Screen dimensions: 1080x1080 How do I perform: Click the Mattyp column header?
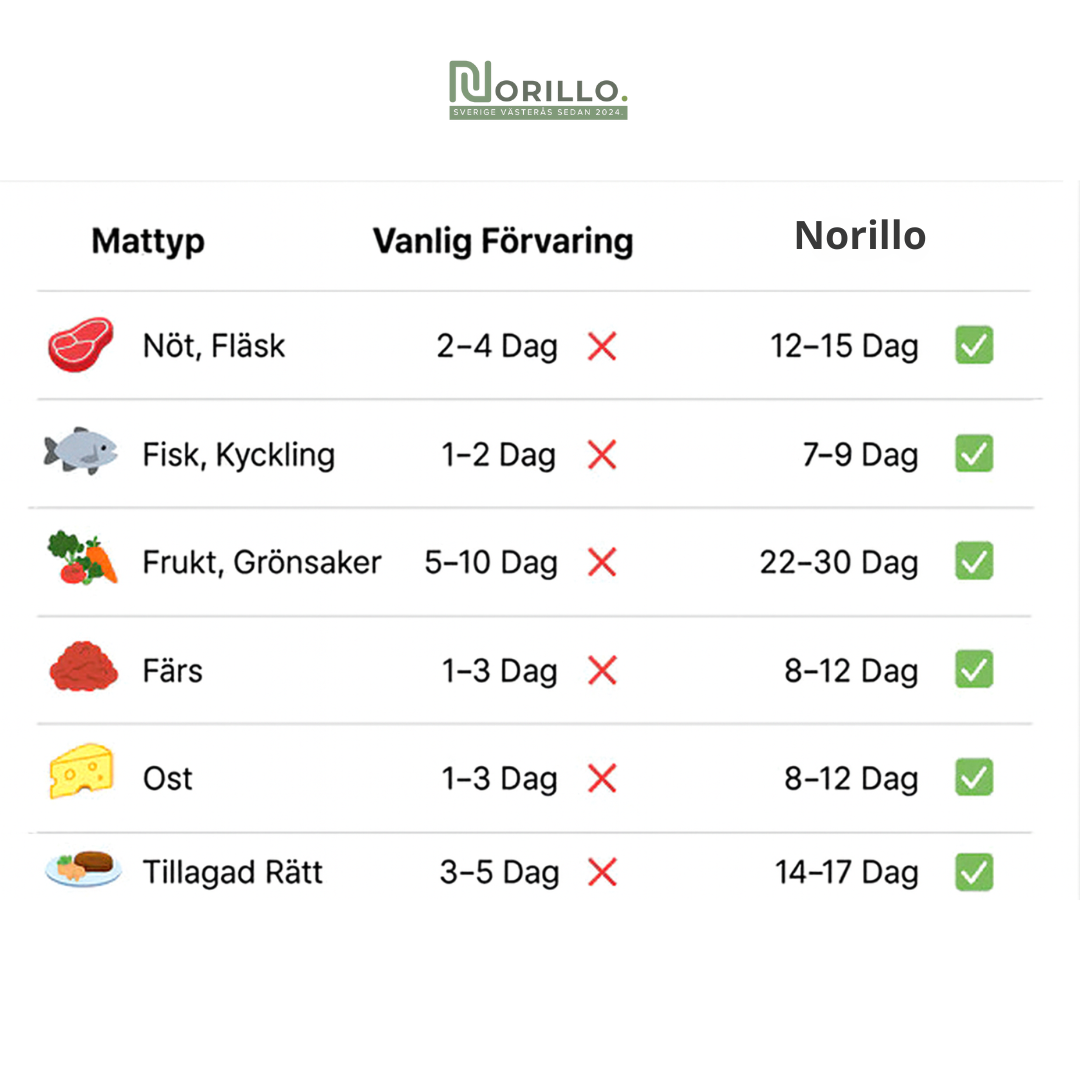(148, 241)
